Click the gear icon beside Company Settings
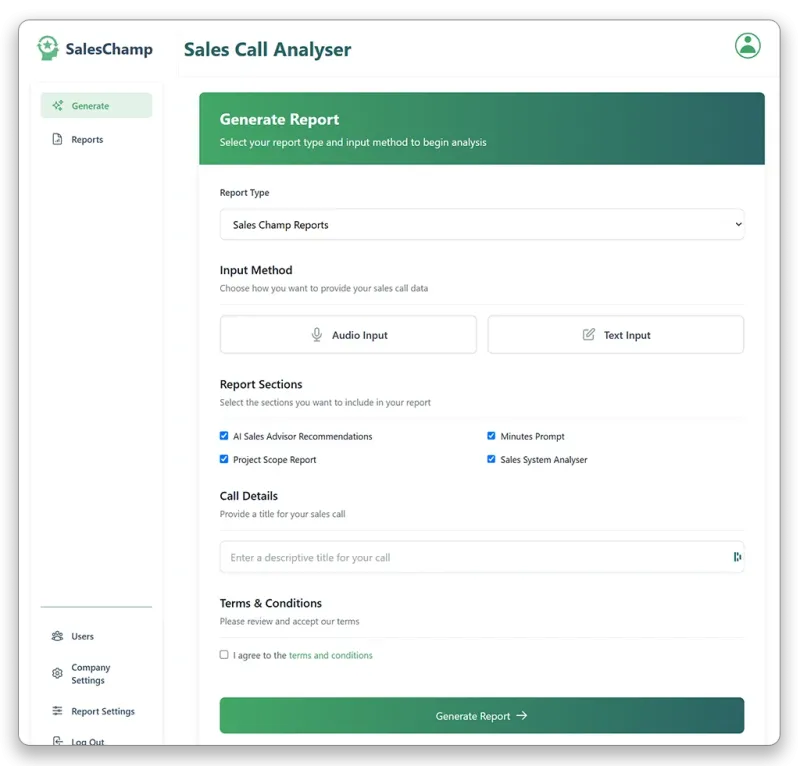800x766 pixels. pos(57,673)
